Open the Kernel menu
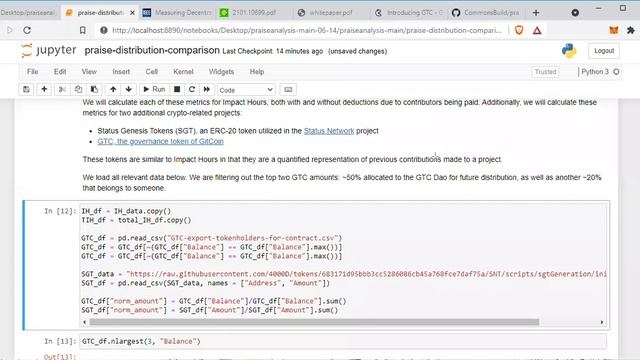 (183, 72)
